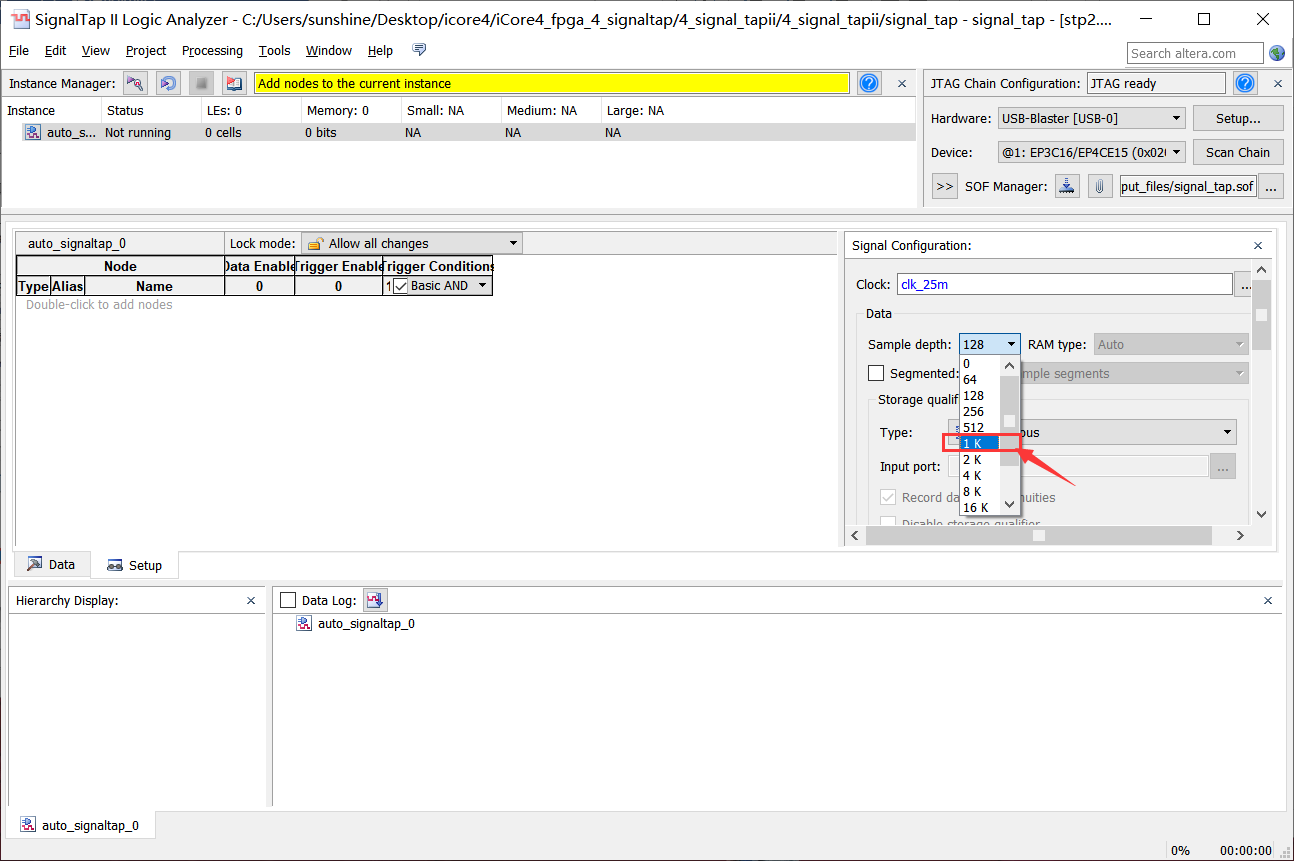This screenshot has width=1294, height=861.
Task: Click the JTAG Chain Configuration help icon
Action: pyautogui.click(x=1245, y=84)
